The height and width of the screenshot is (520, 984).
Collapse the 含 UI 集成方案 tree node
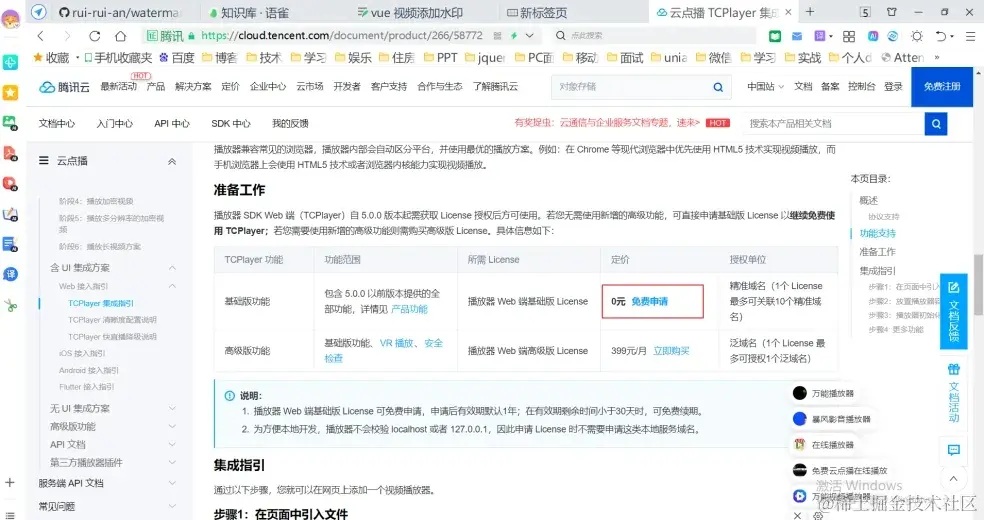(x=172, y=268)
